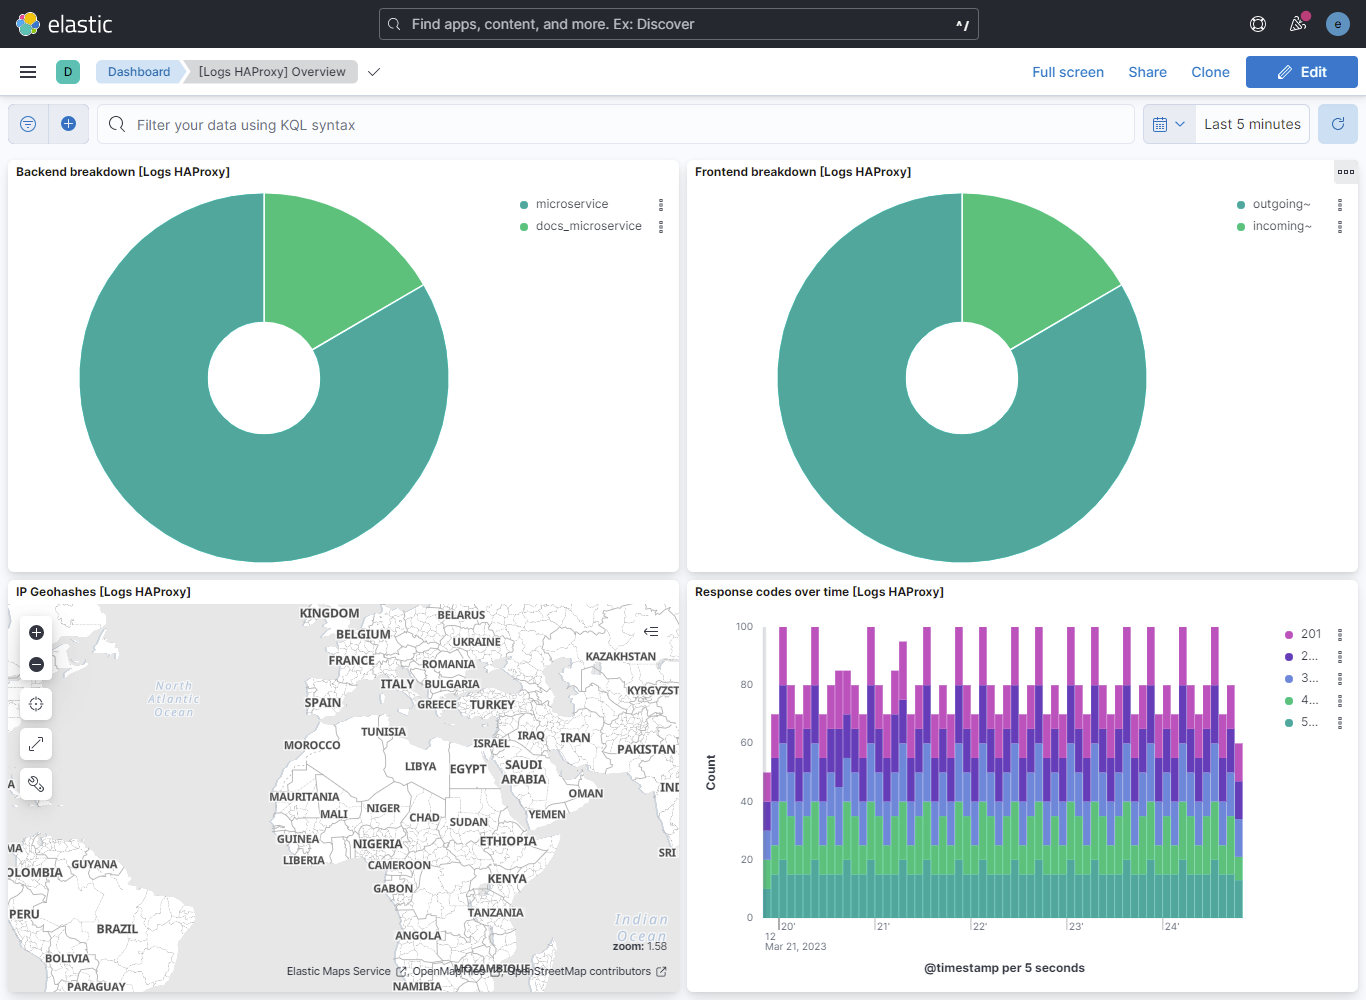This screenshot has width=1366, height=1000.
Task: Add a filter using the plus icon
Action: click(69, 123)
